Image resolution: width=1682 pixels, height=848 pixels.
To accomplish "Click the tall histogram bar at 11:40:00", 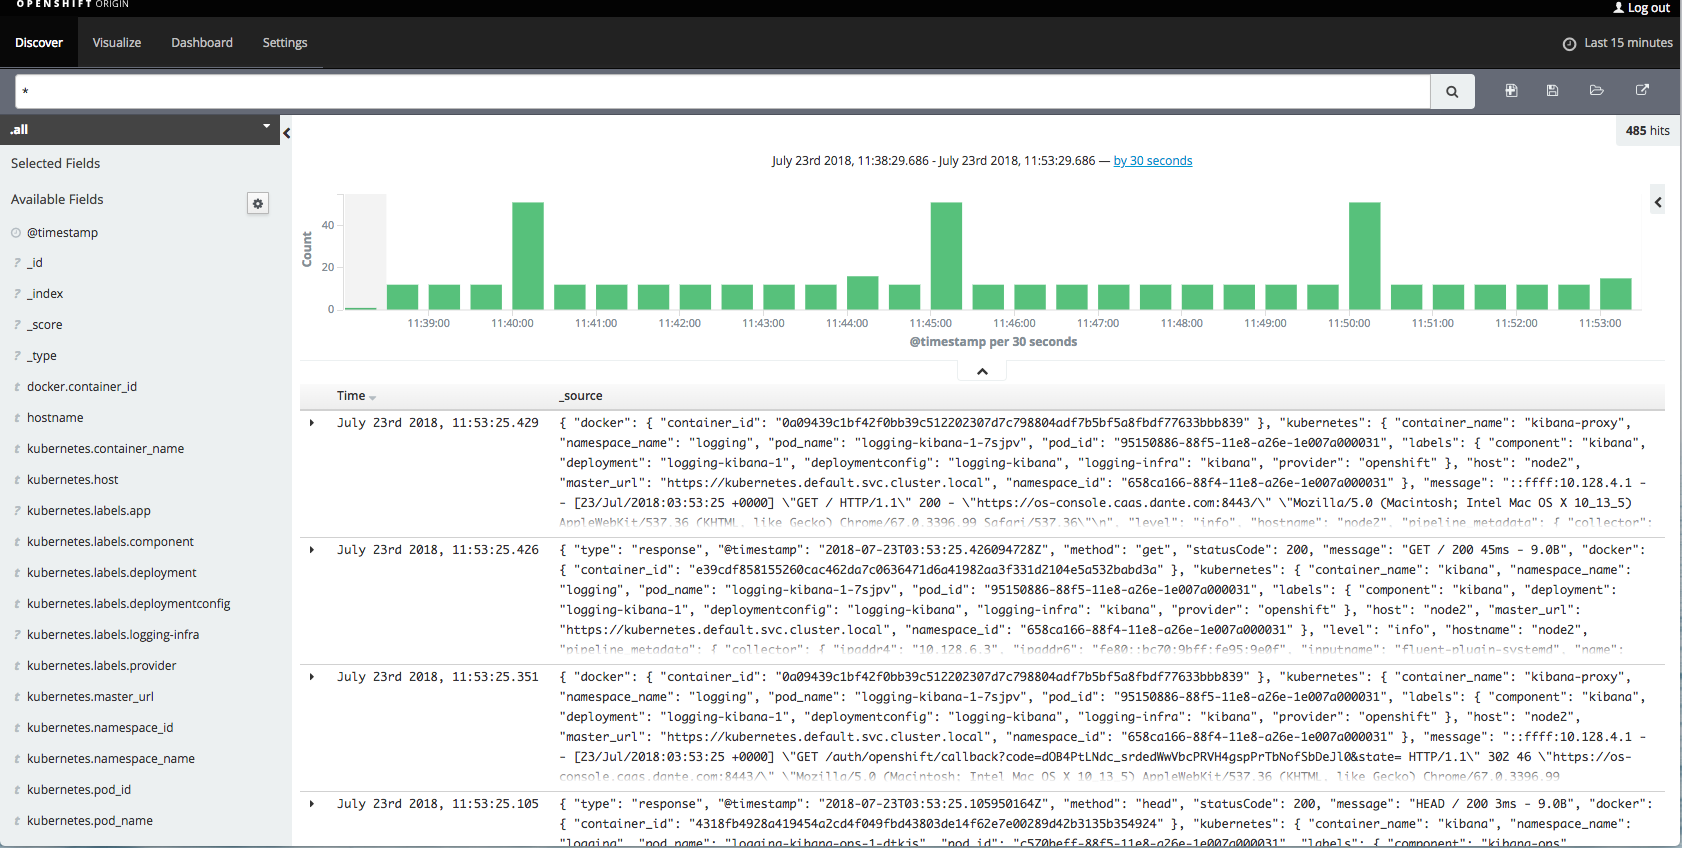I will [528, 256].
